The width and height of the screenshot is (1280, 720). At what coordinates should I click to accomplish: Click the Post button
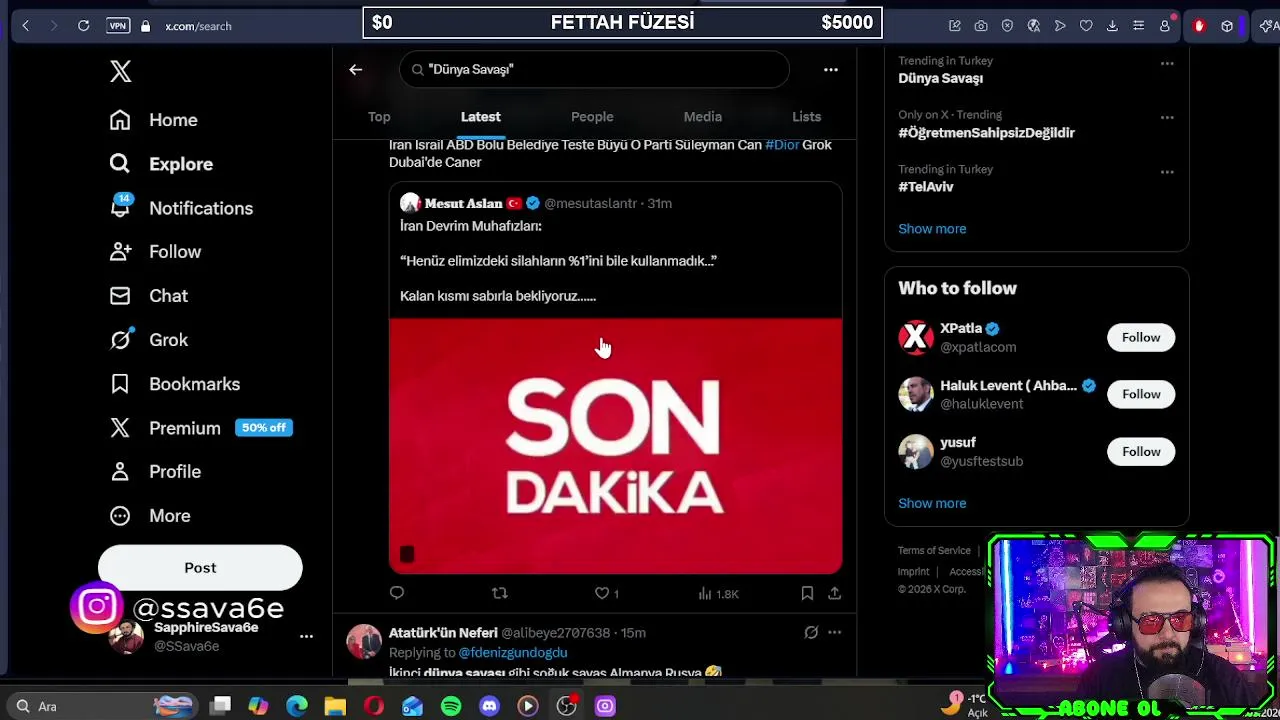coord(200,568)
